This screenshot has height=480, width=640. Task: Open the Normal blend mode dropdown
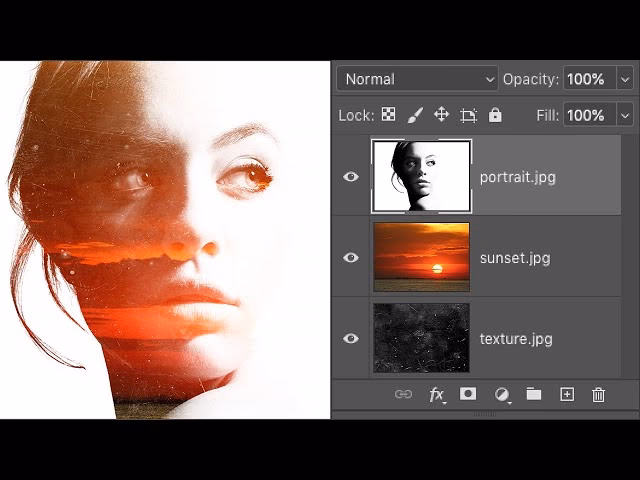[417, 78]
